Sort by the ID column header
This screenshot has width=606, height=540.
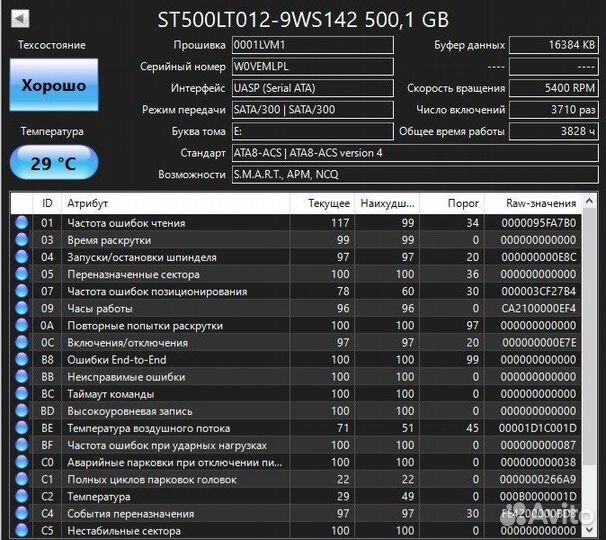(x=47, y=203)
